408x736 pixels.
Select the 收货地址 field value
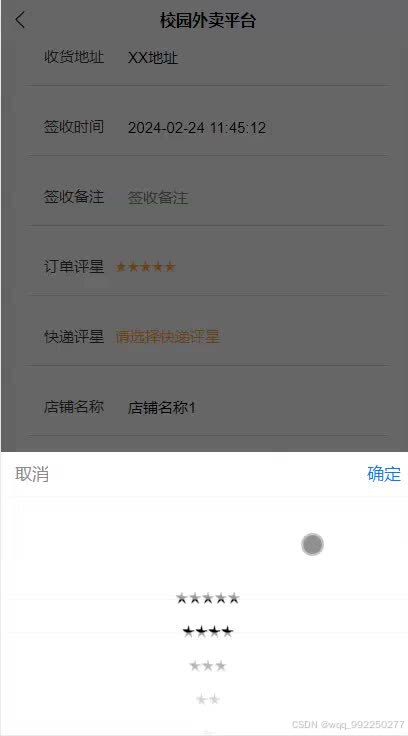(x=153, y=58)
